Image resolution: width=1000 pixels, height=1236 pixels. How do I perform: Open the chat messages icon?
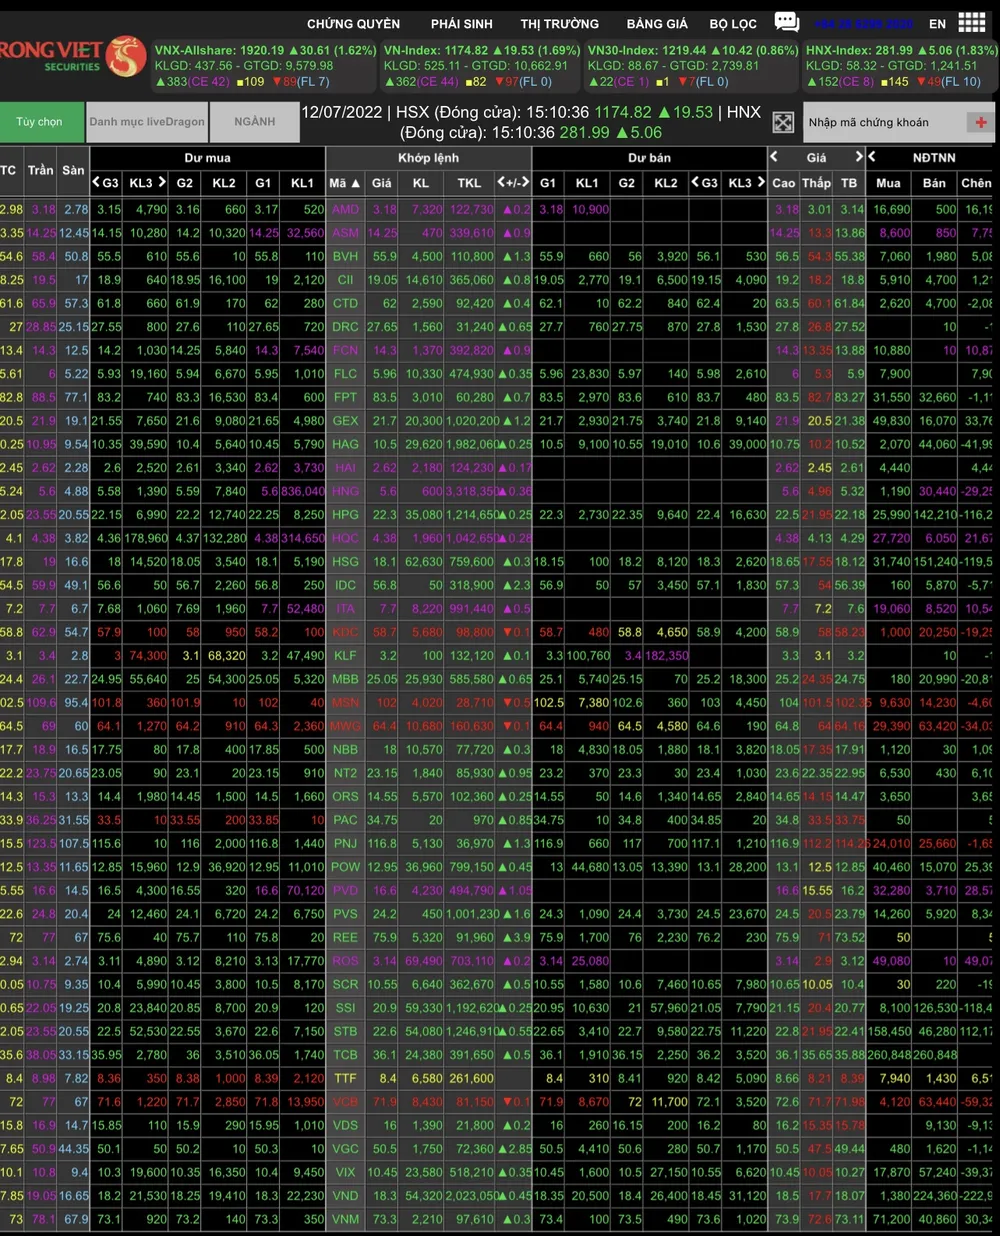coord(787,22)
